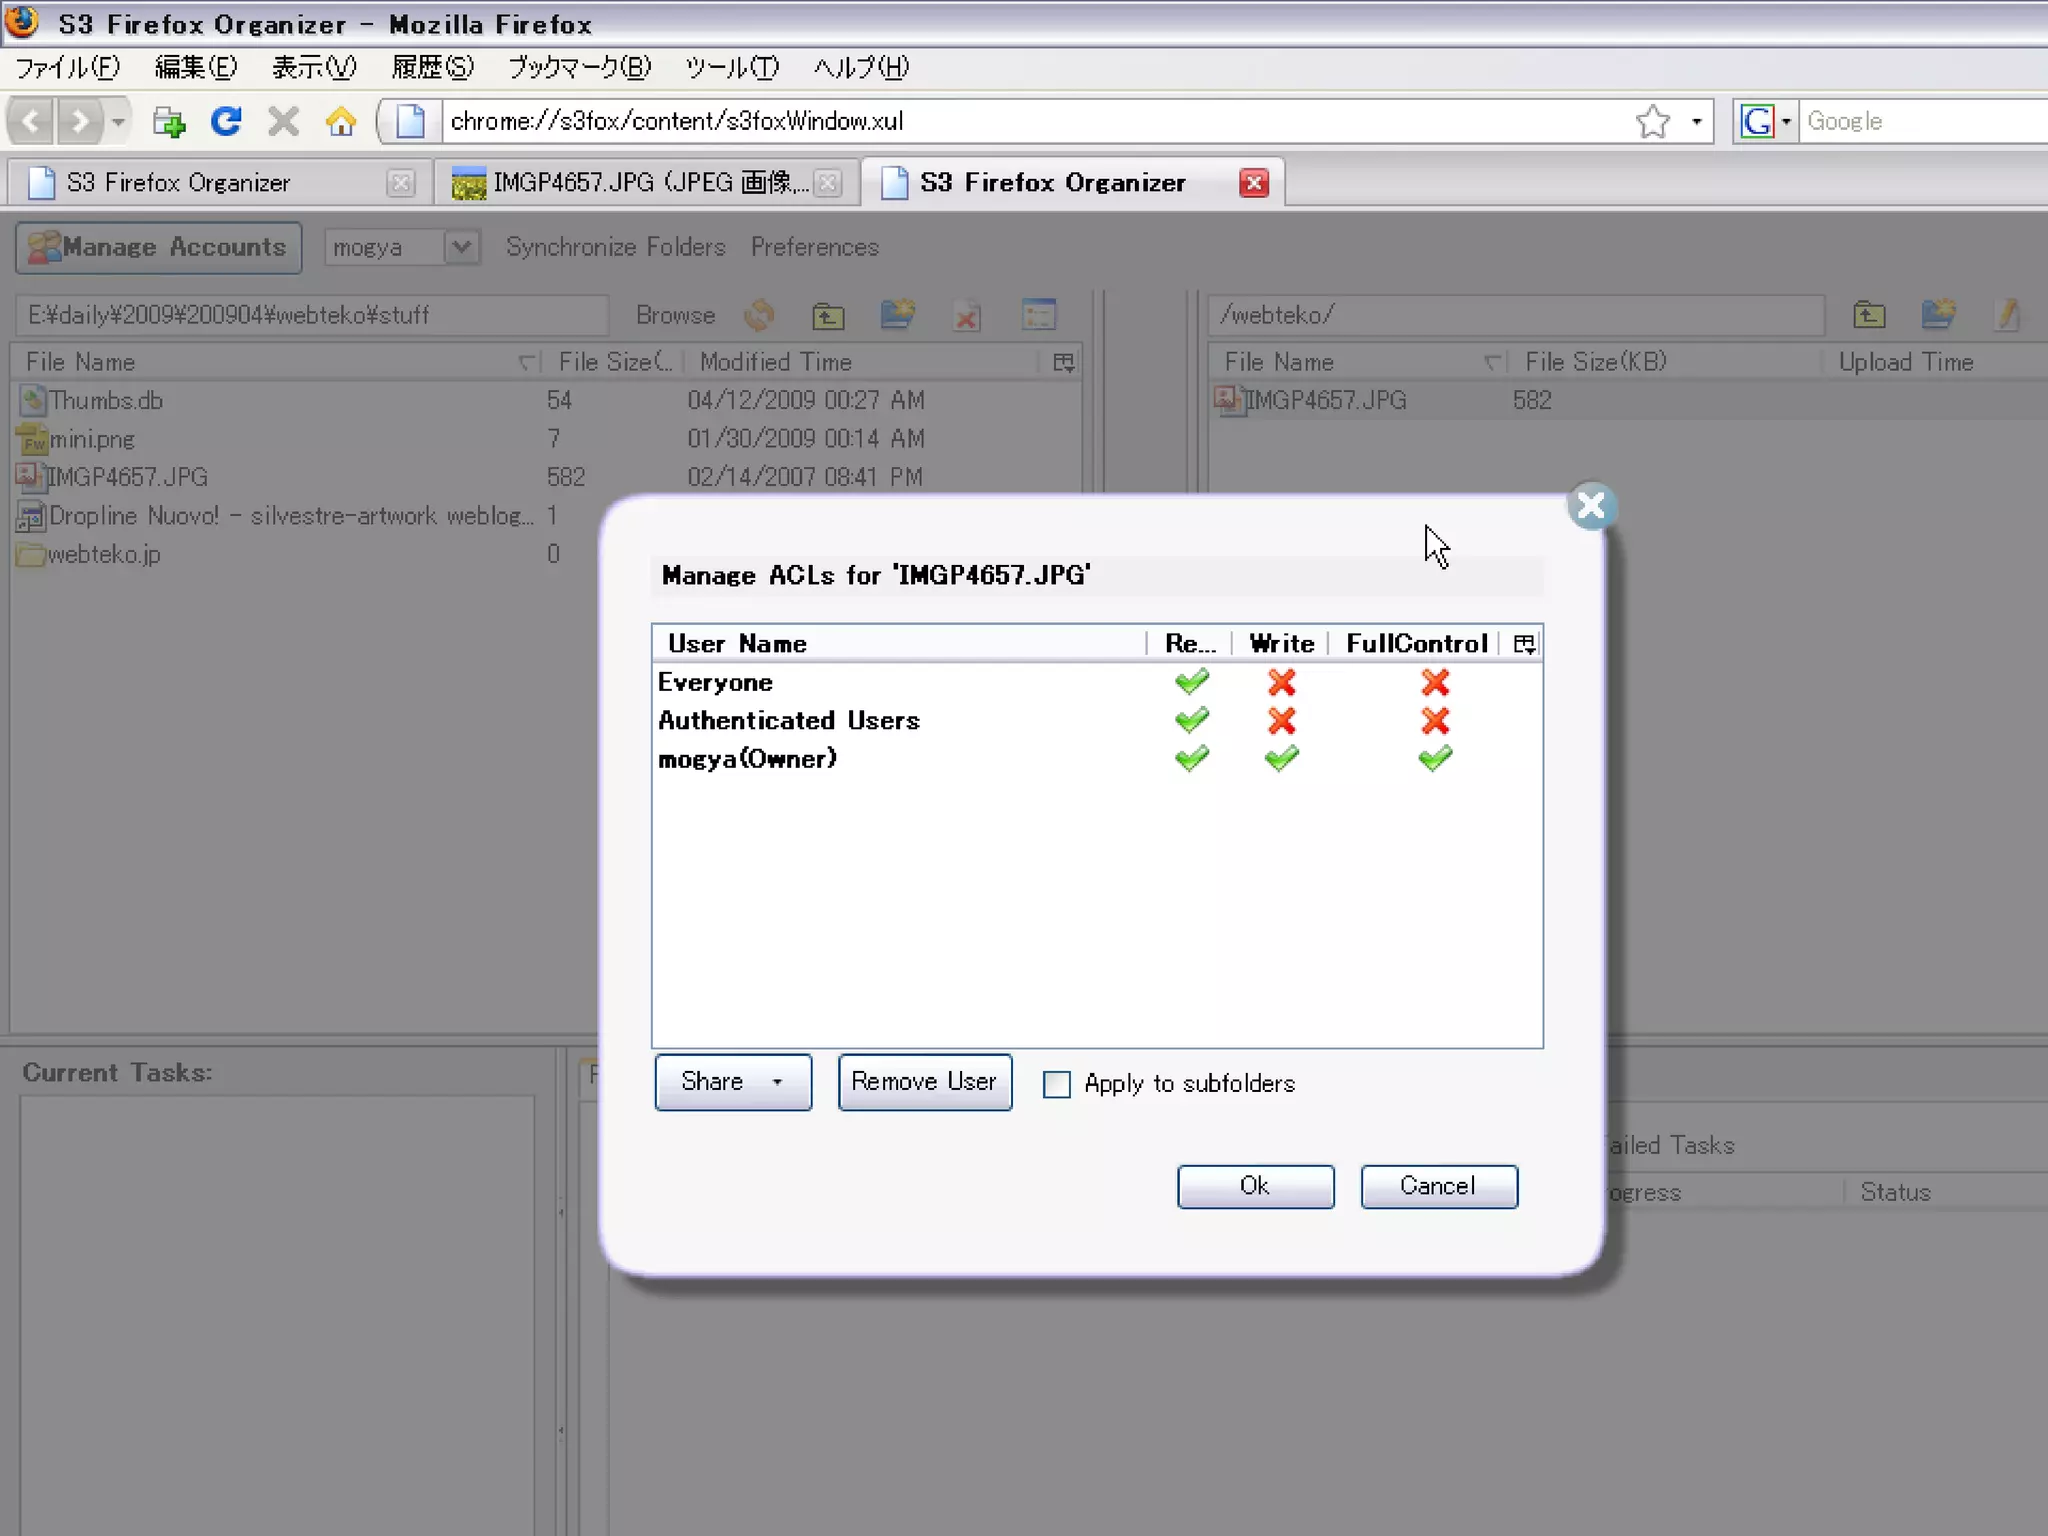Screen dimensions: 2048x1536
Task: Open the 編集(E) menu
Action: [x=196, y=68]
